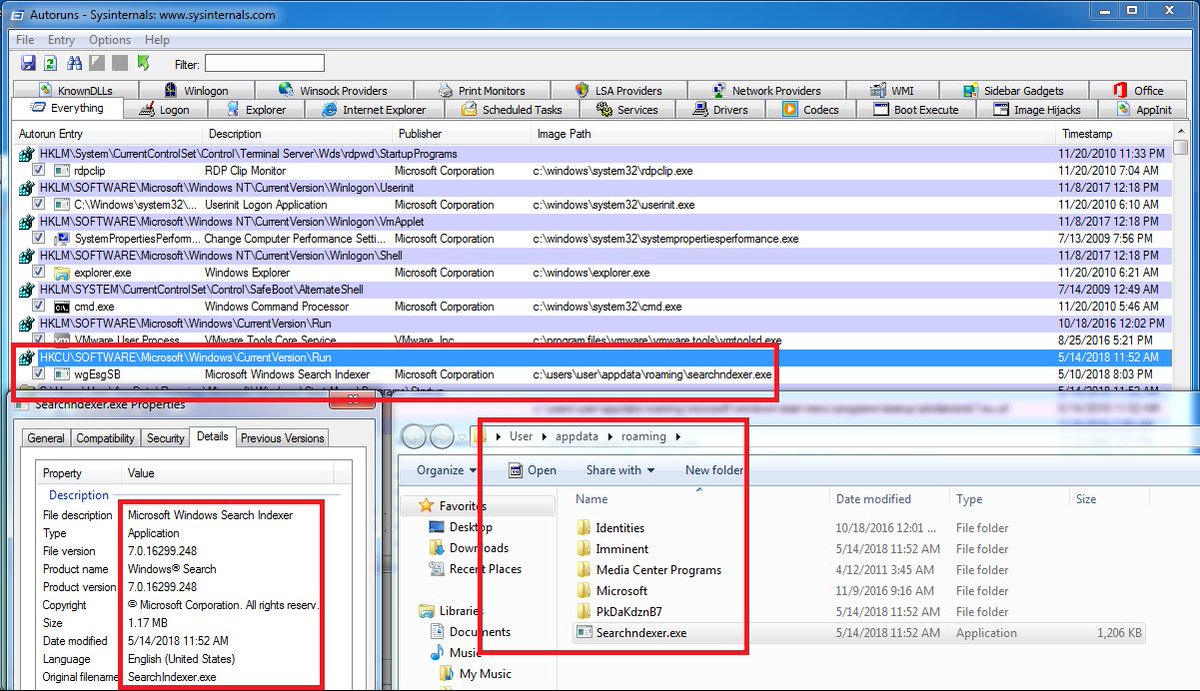This screenshot has width=1200, height=691.
Task: Open the Options menu
Action: [110, 40]
